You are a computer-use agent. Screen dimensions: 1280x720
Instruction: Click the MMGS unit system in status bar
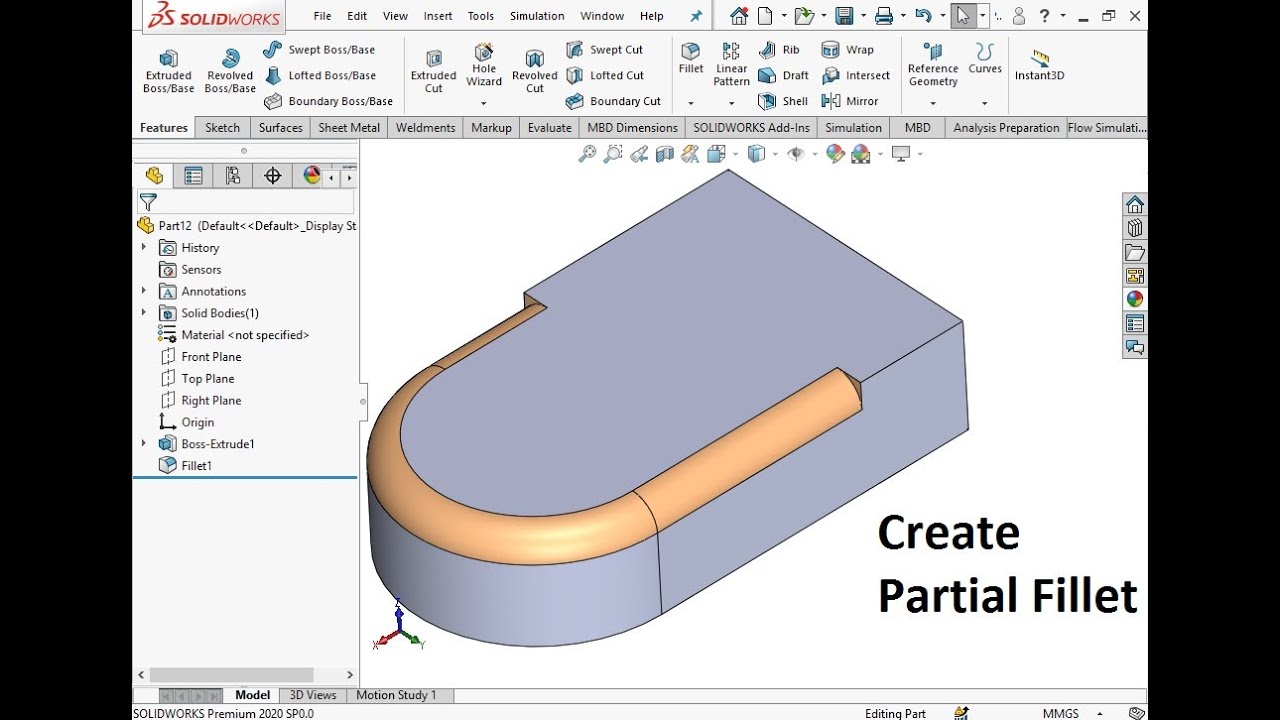[x=1061, y=713]
